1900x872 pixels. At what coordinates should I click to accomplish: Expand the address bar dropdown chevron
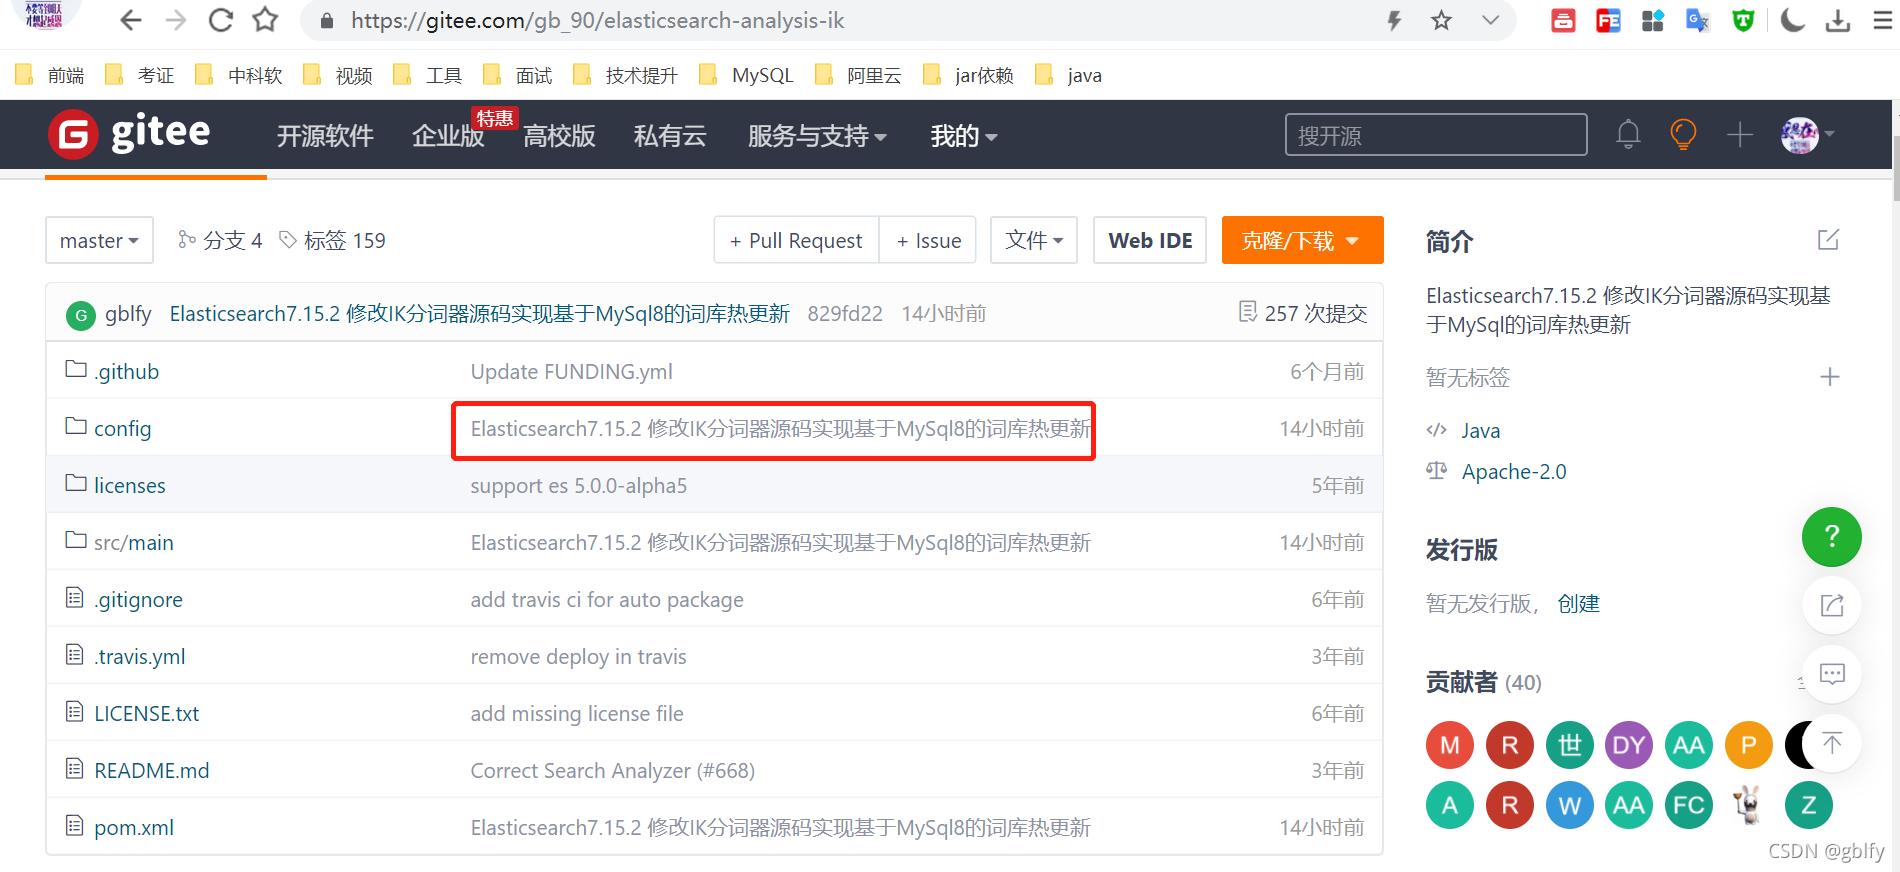[x=1490, y=20]
